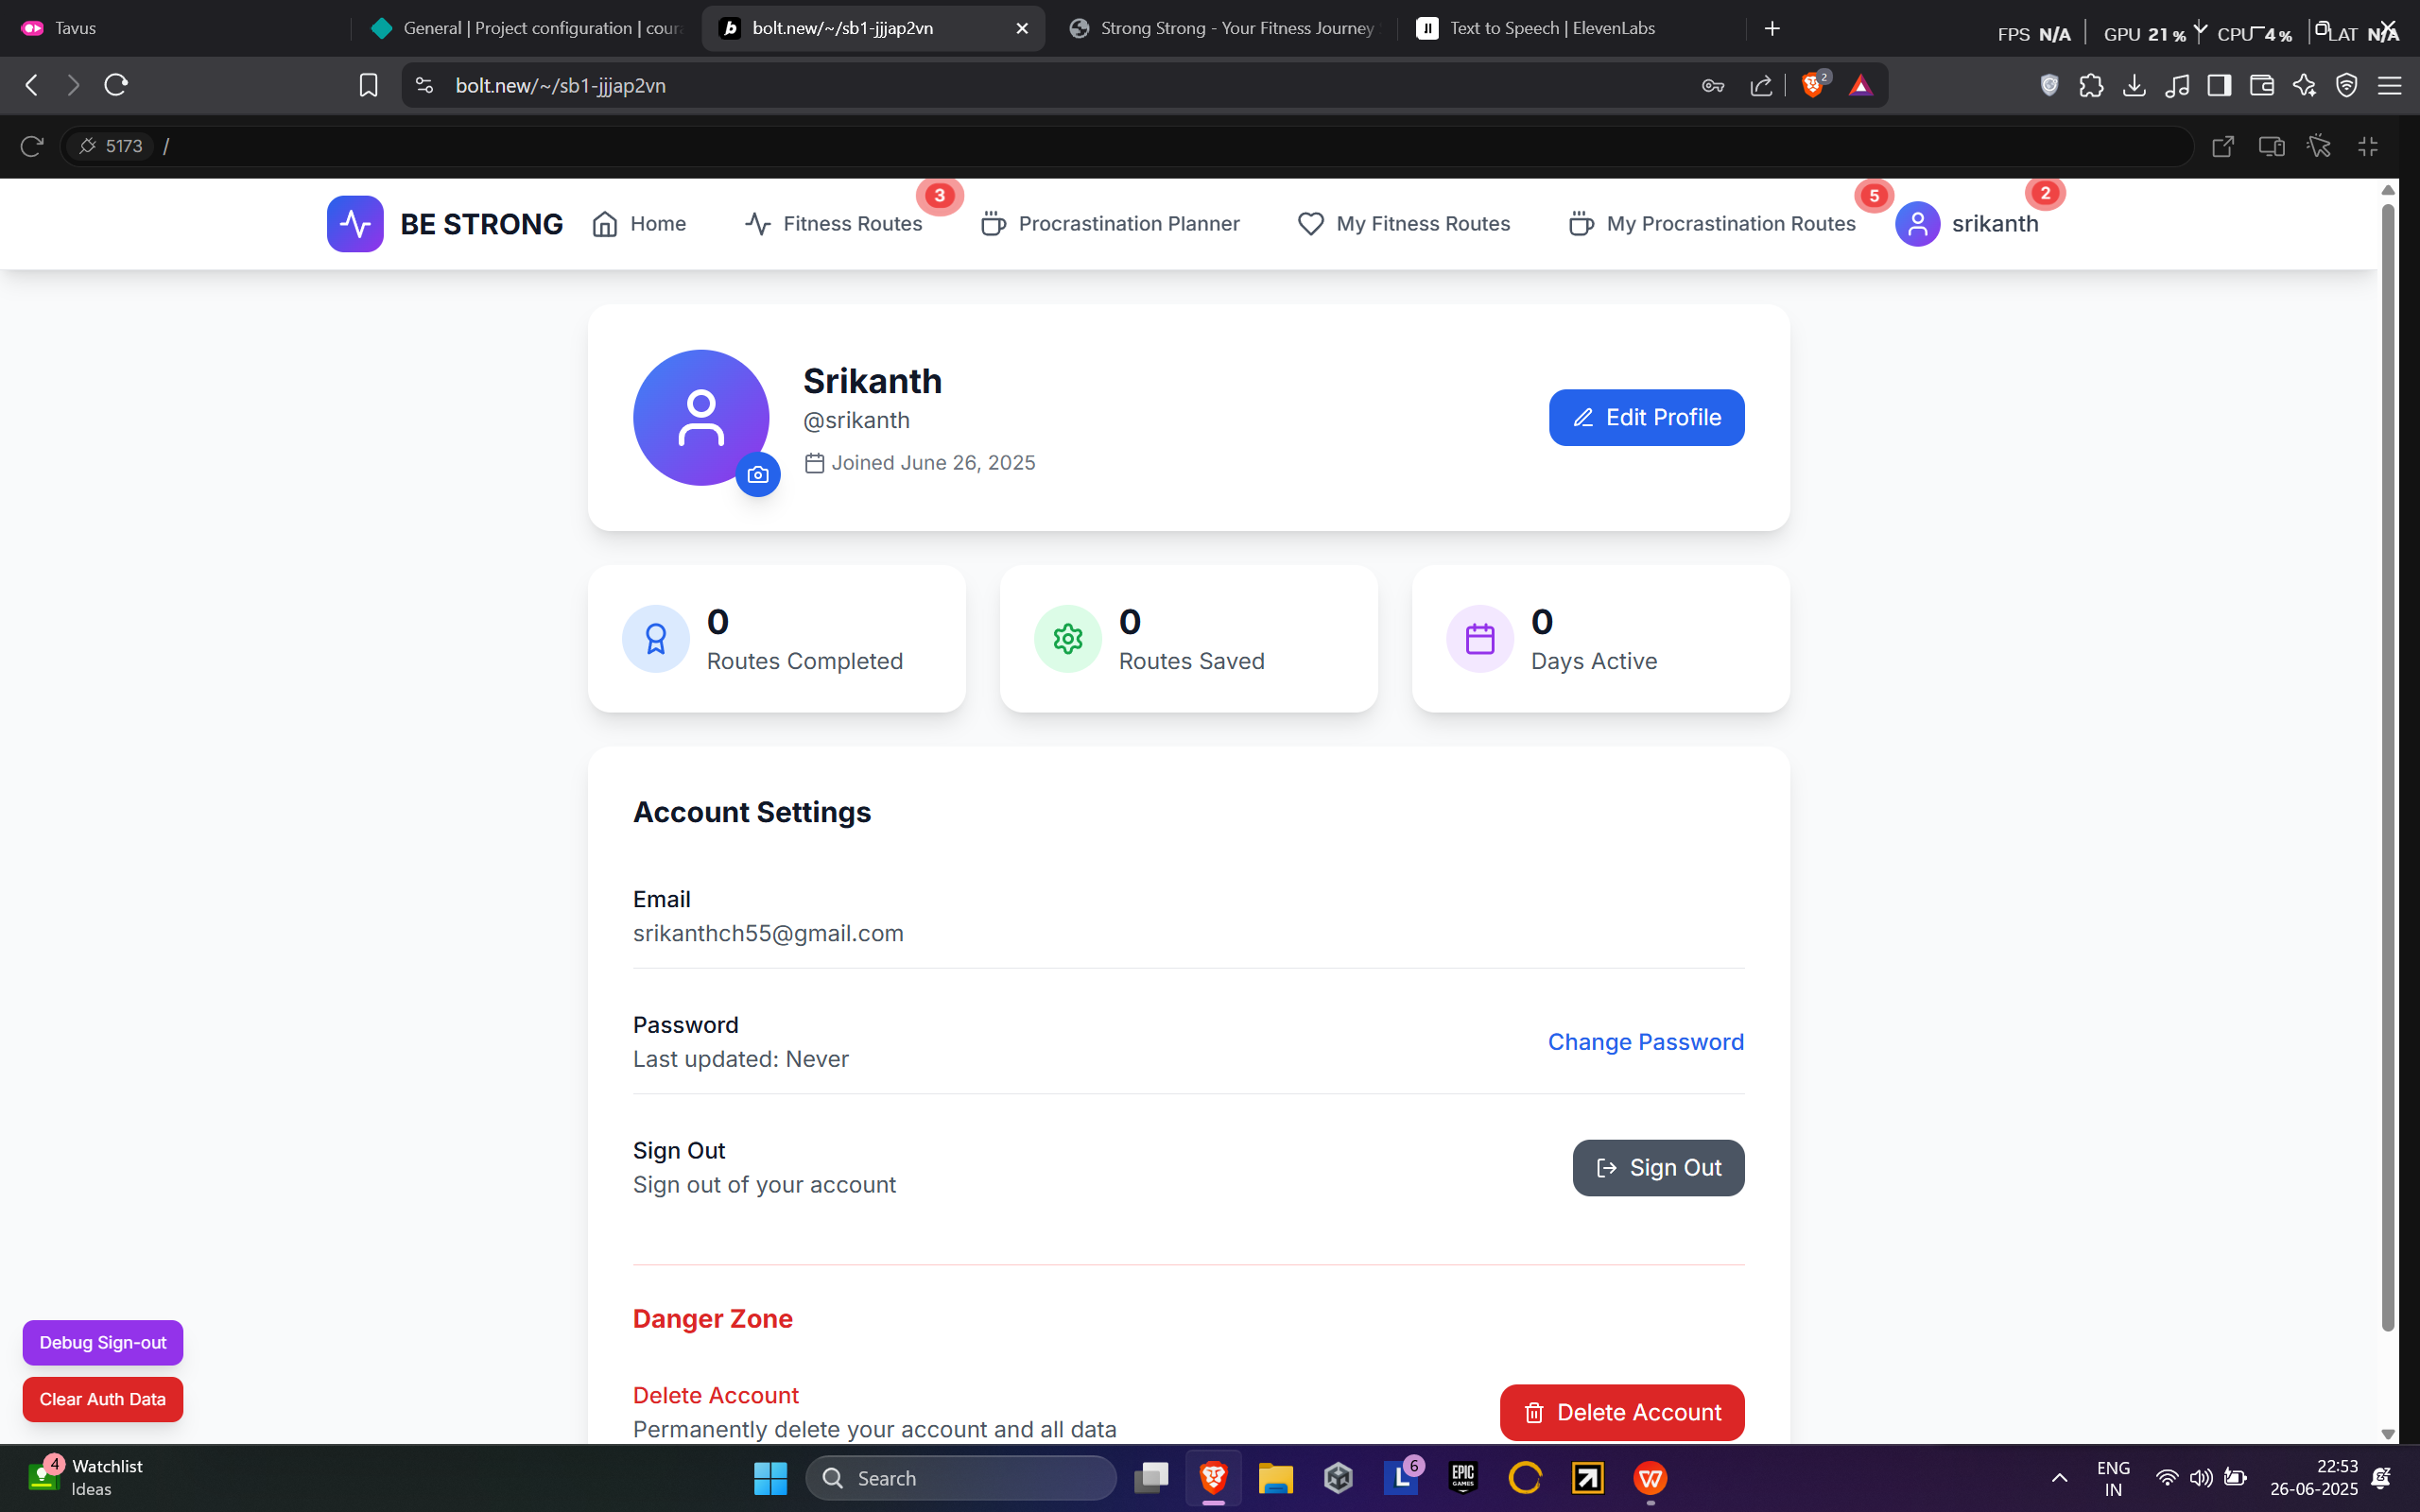This screenshot has height=1512, width=2420.
Task: Click the Brave Shields lion icon
Action: 1812,85
